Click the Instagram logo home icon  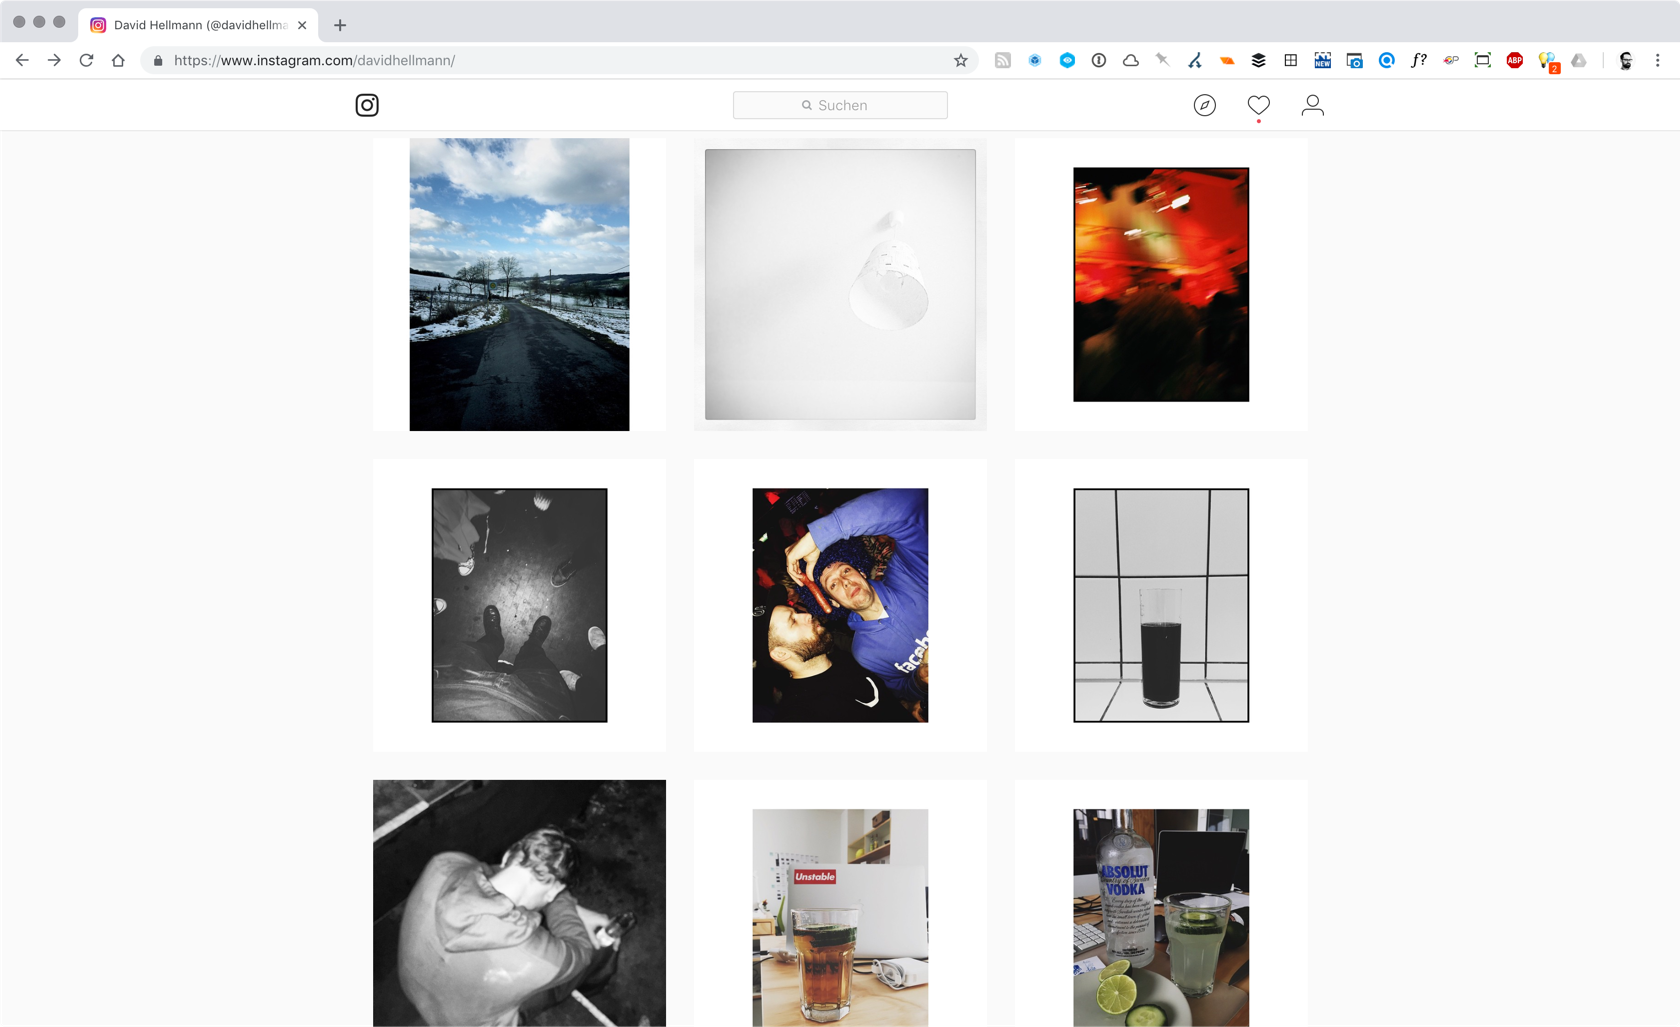coord(367,105)
